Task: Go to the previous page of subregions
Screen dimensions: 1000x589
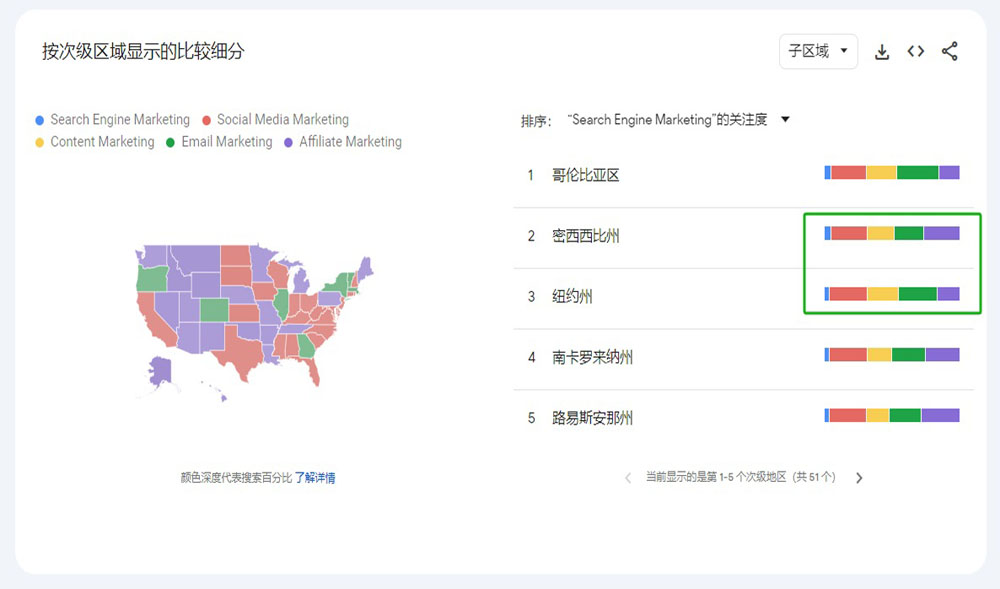Action: [628, 478]
